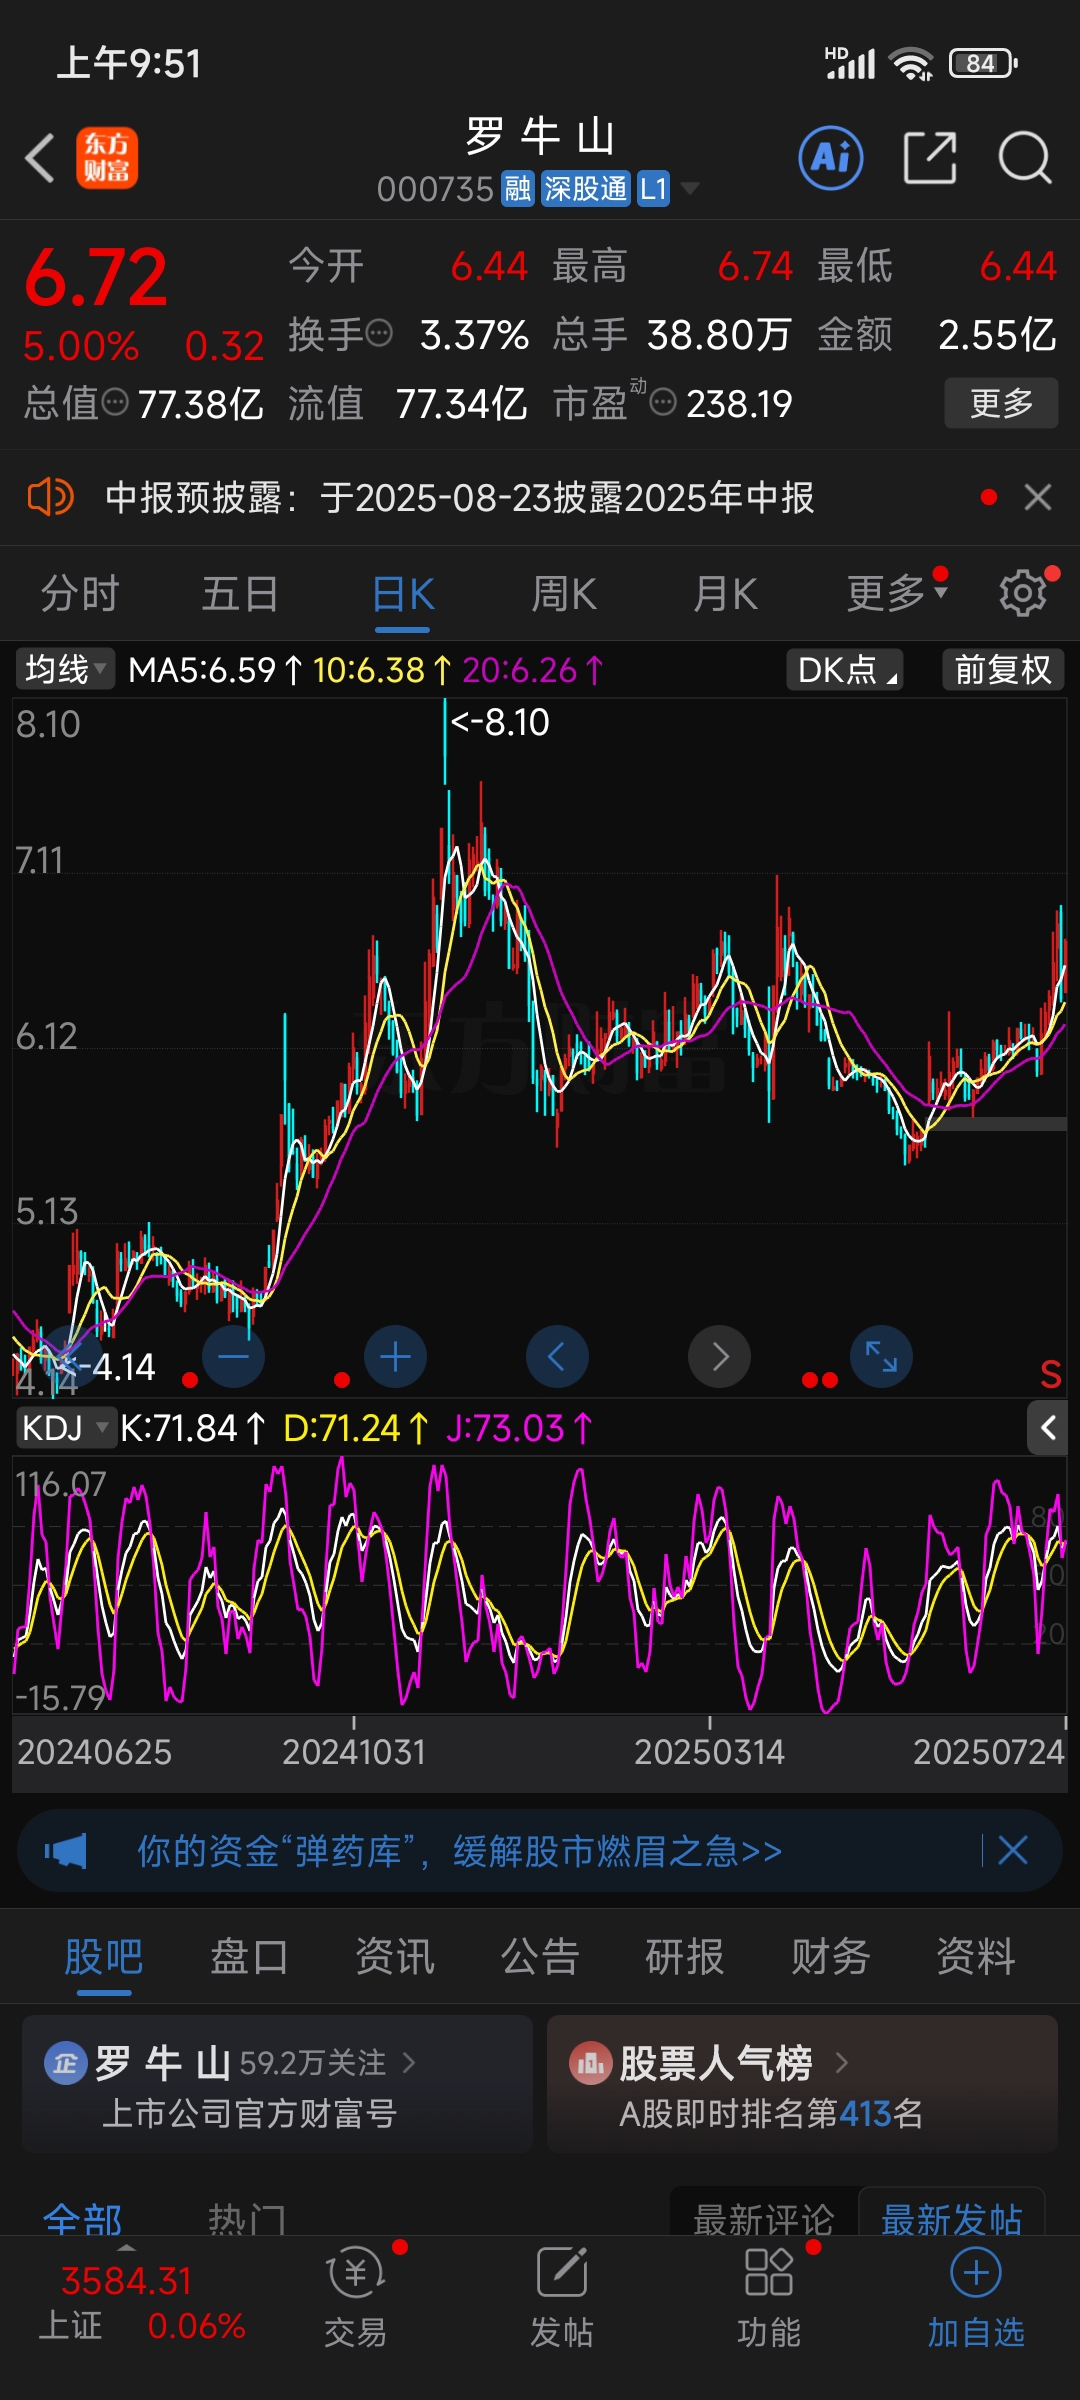
Task: Tap 融 margin tag
Action: click(518, 188)
